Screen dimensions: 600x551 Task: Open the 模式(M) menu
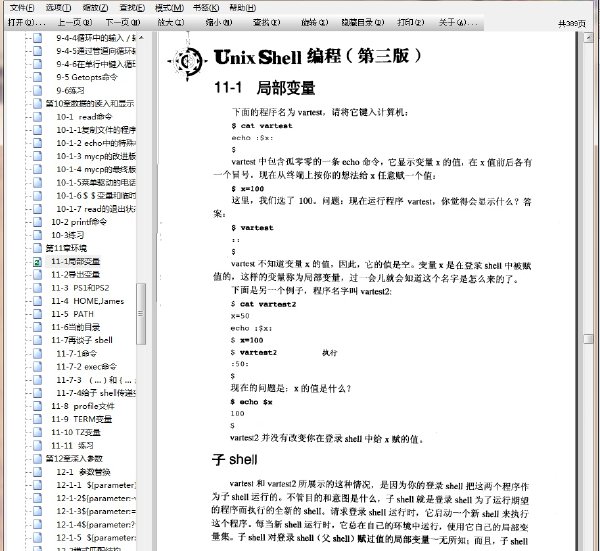(x=169, y=8)
